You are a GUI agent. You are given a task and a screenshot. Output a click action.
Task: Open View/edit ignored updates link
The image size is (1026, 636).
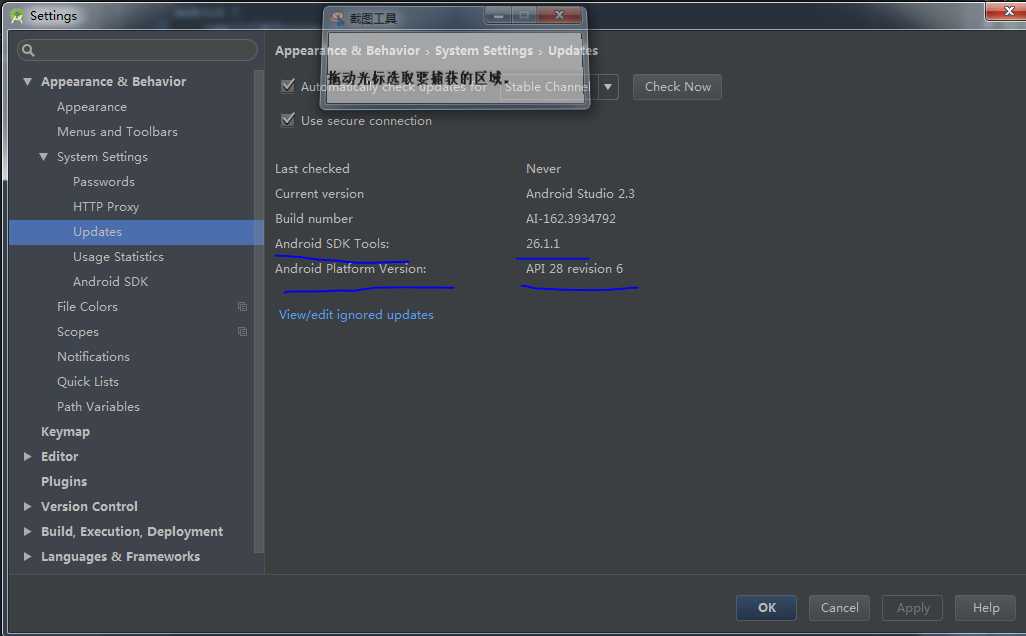tap(356, 315)
